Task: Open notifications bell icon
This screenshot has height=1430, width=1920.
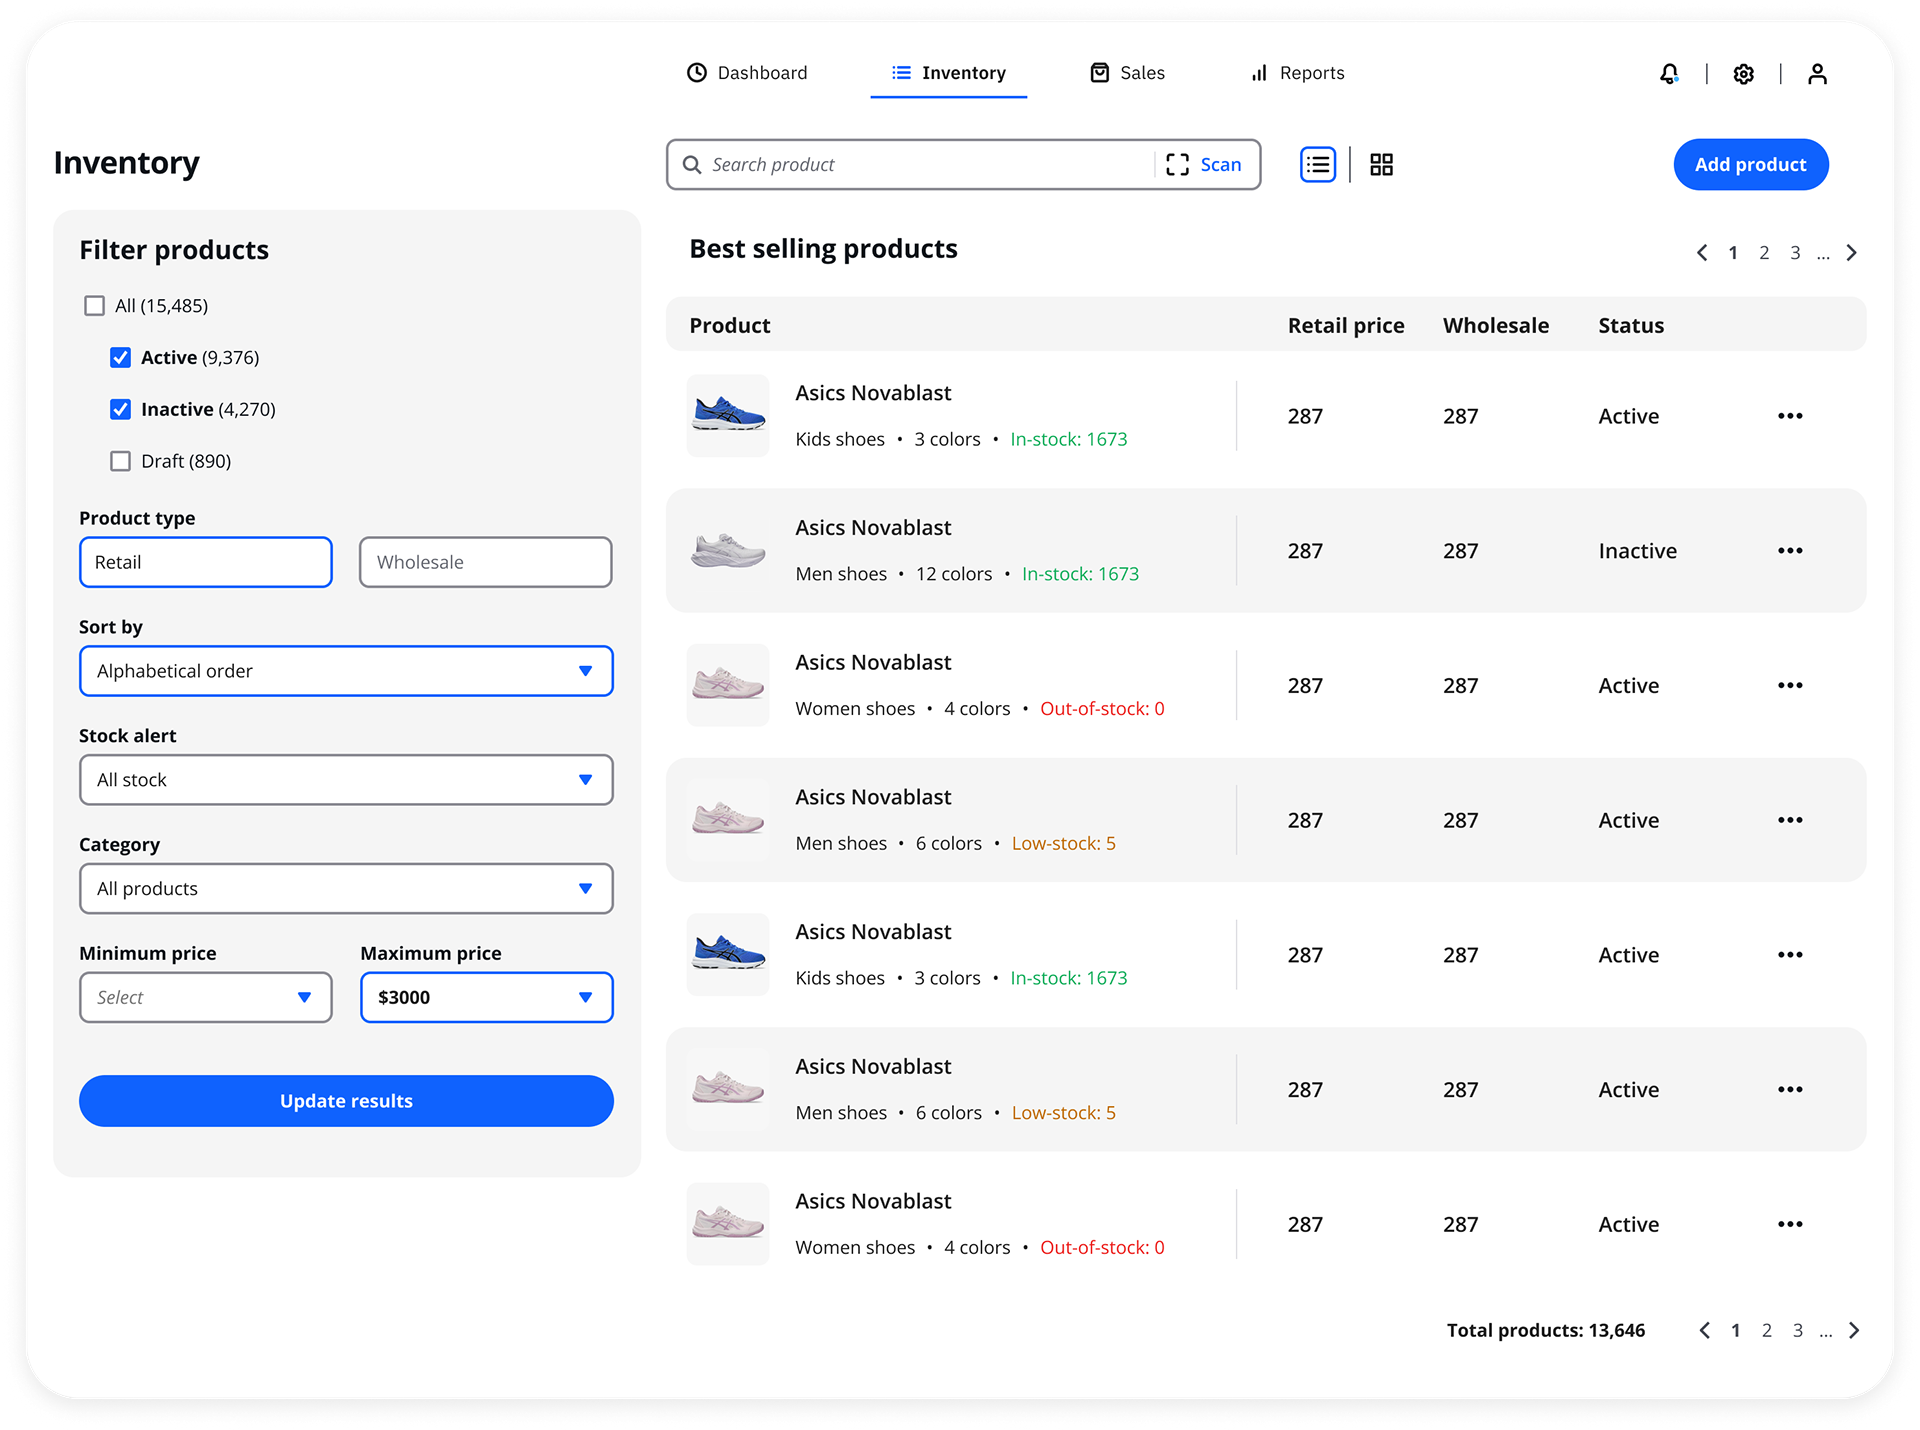Action: [1669, 73]
